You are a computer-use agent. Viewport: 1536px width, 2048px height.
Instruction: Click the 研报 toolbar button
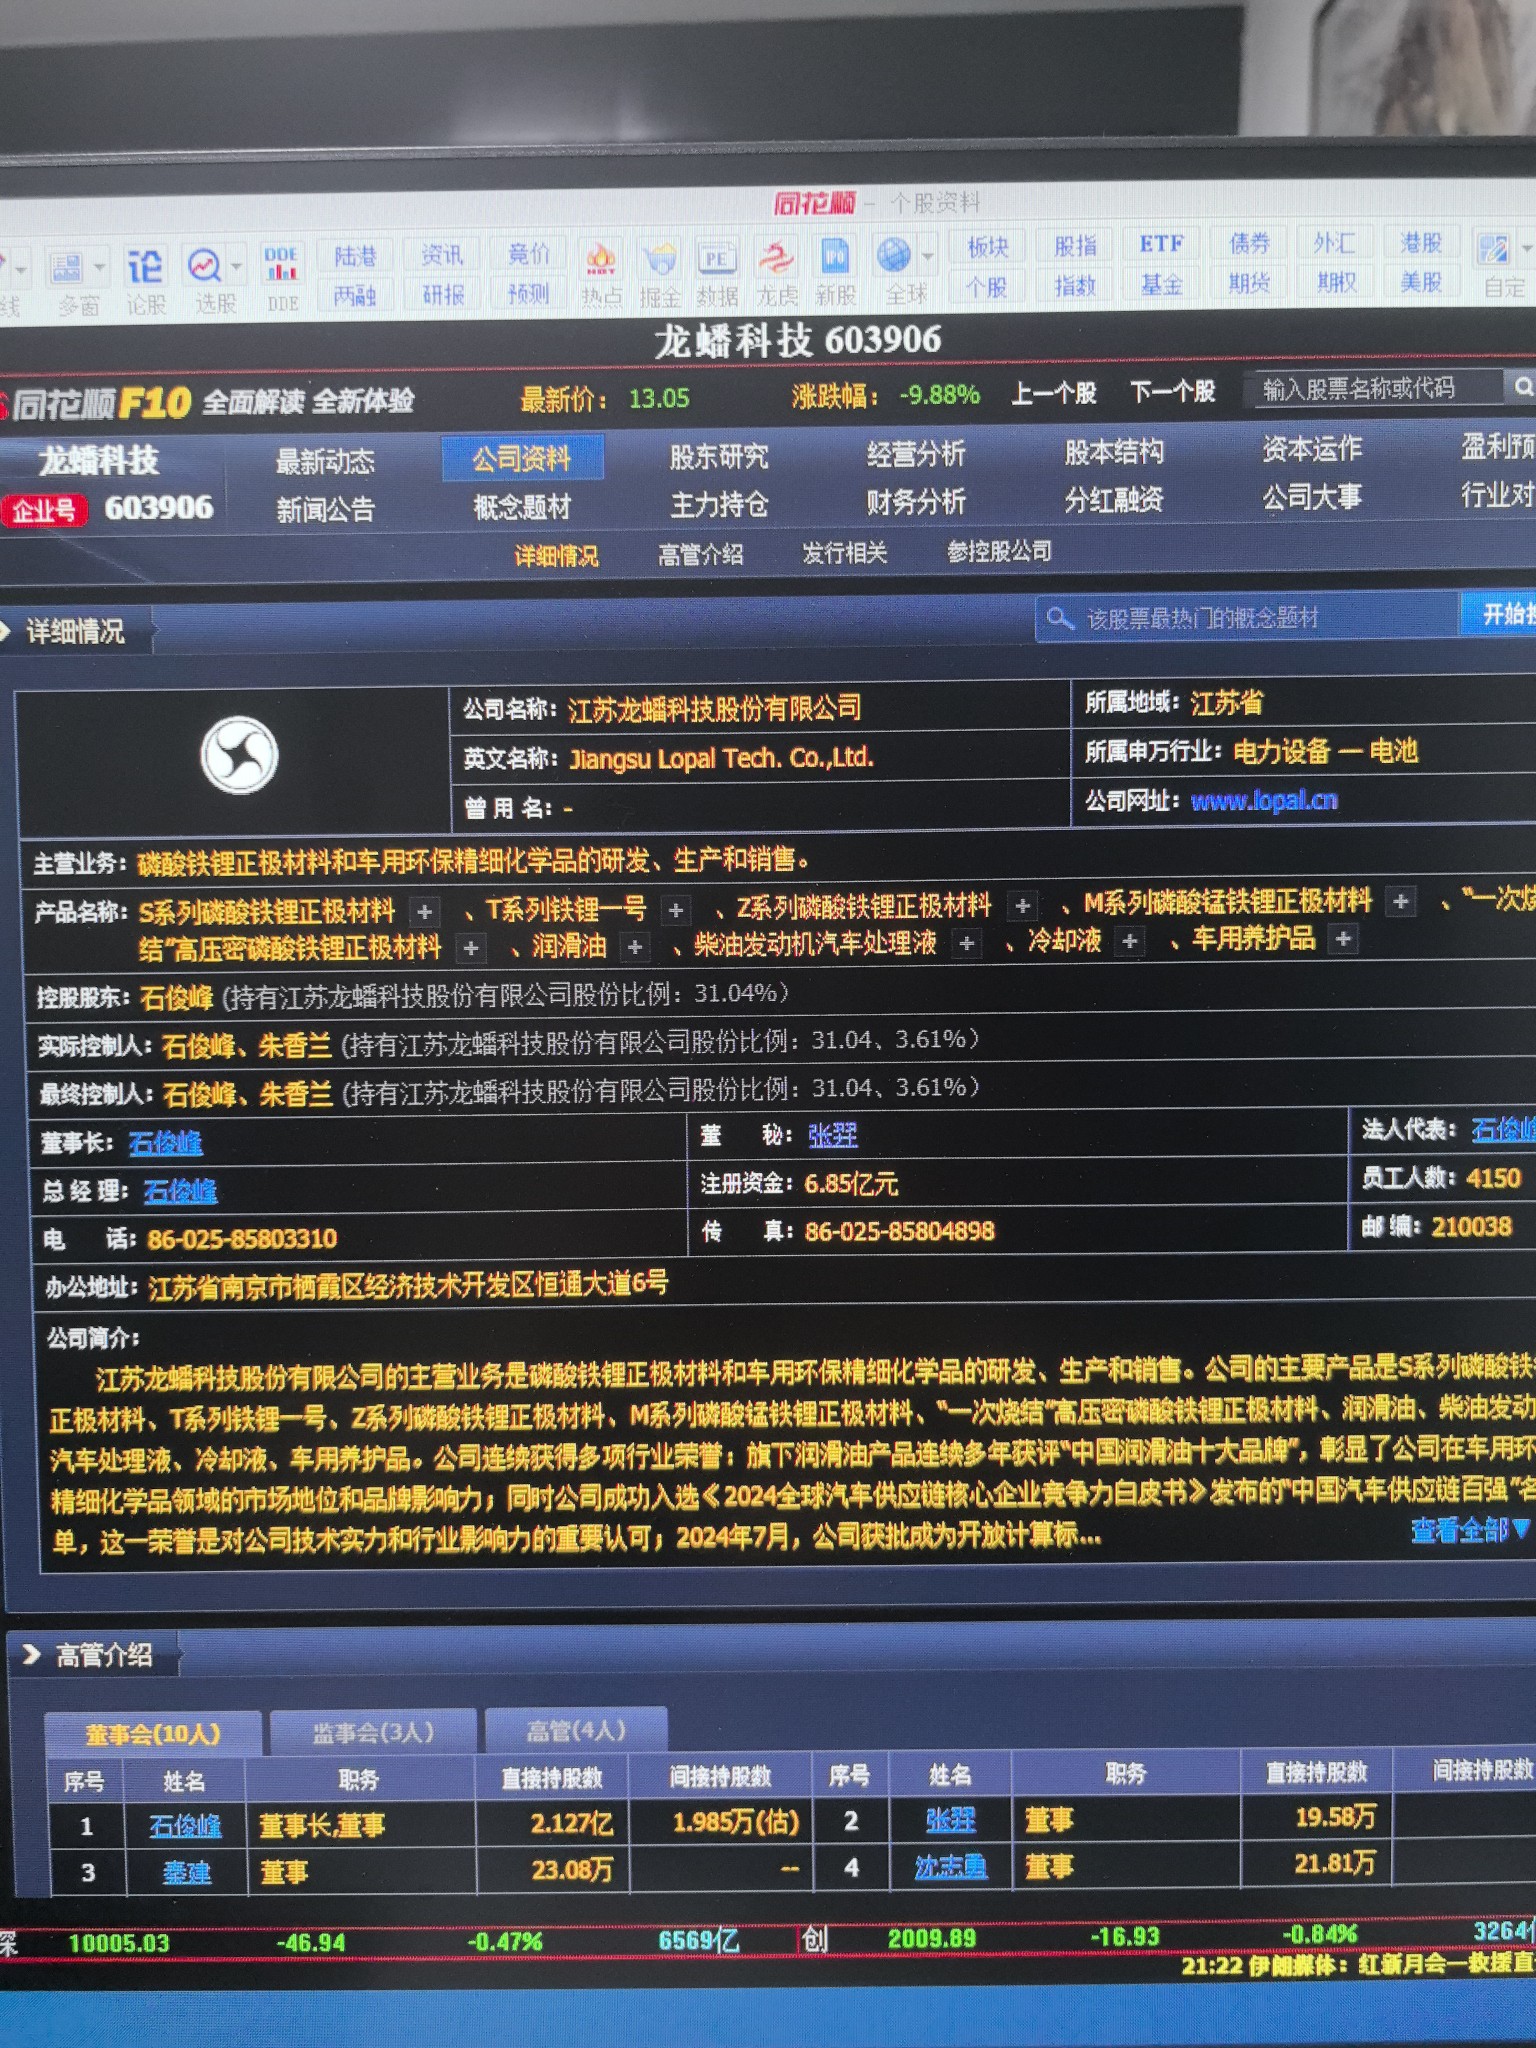443,294
